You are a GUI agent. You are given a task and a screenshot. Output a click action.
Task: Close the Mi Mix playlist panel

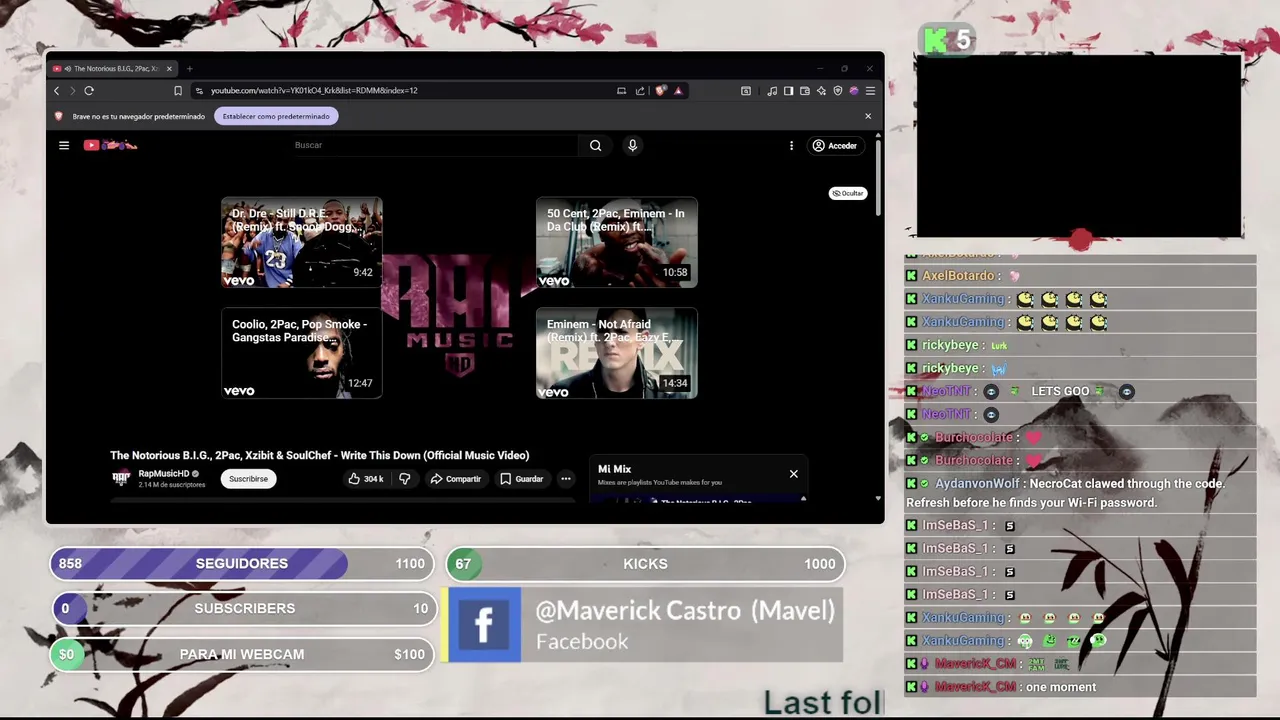[x=794, y=474]
